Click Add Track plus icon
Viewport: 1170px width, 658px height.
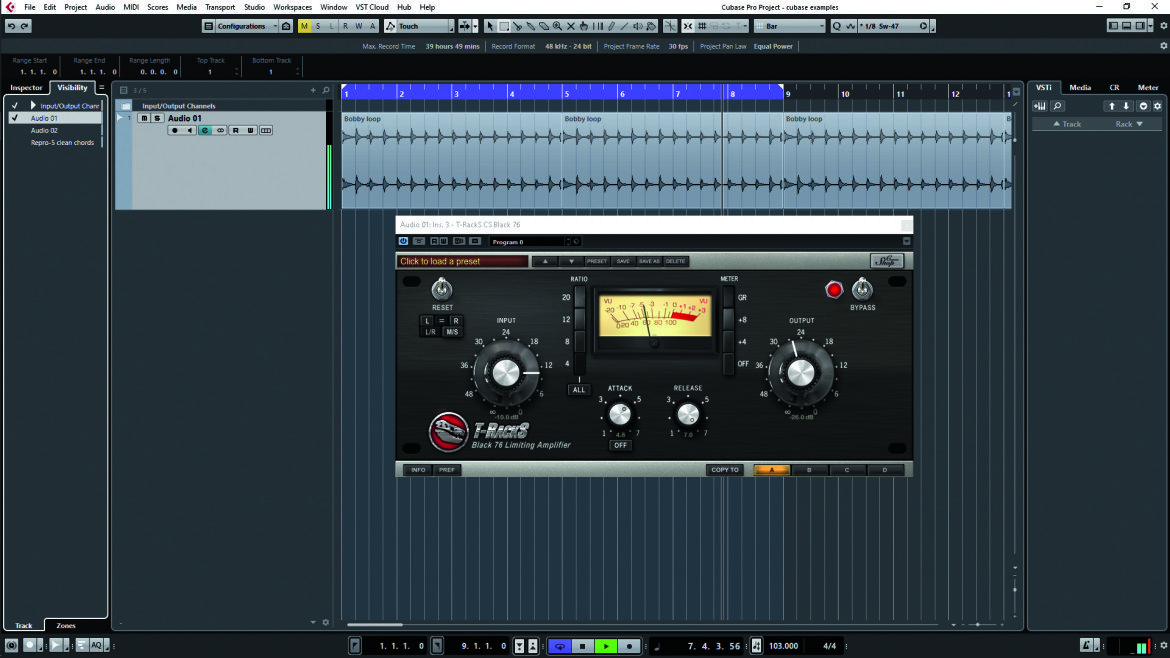coord(313,90)
